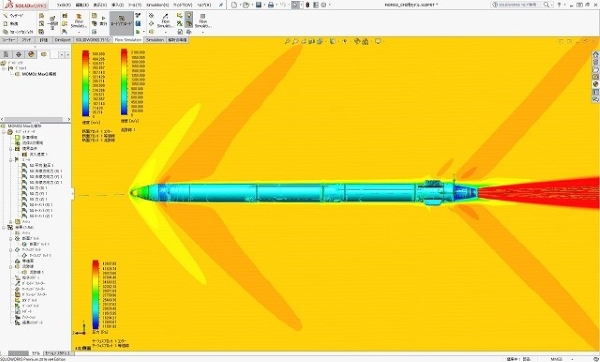Image resolution: width=600 pixels, height=362 pixels.
Task: Select the Flow Trajectories 1 tree item
Action: point(37,272)
